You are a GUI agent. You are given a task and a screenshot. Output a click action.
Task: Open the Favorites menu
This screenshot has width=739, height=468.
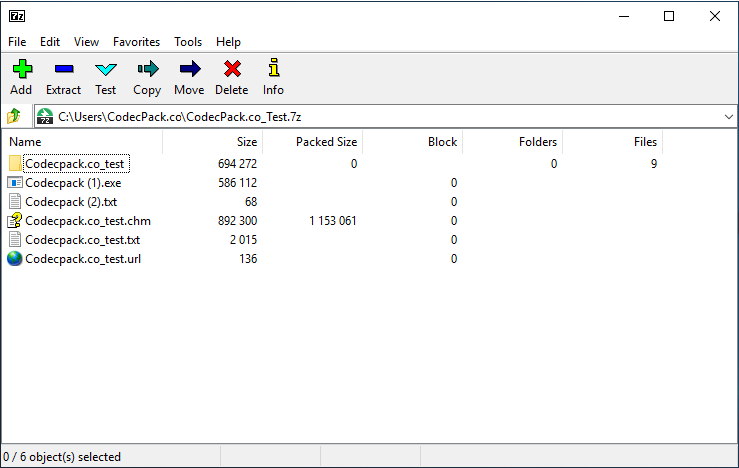point(136,42)
